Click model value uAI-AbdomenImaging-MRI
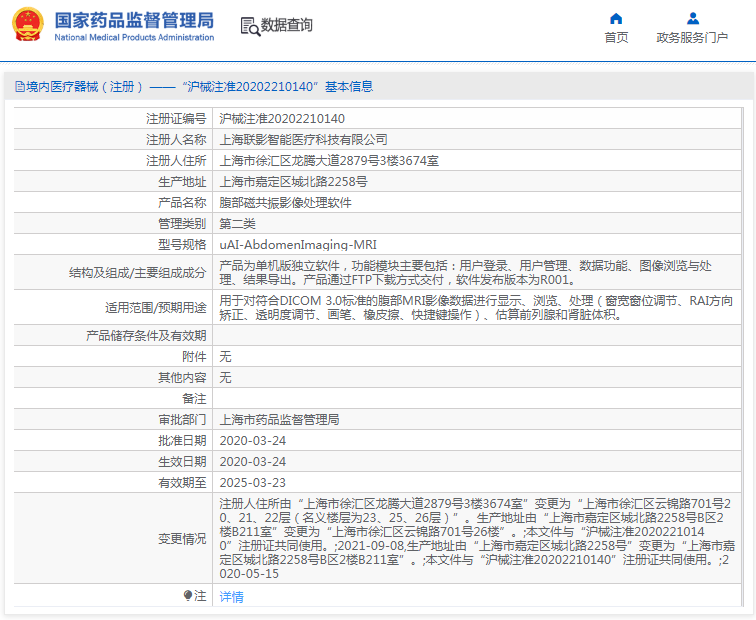Image resolution: width=756 pixels, height=620 pixels. [x=298, y=245]
